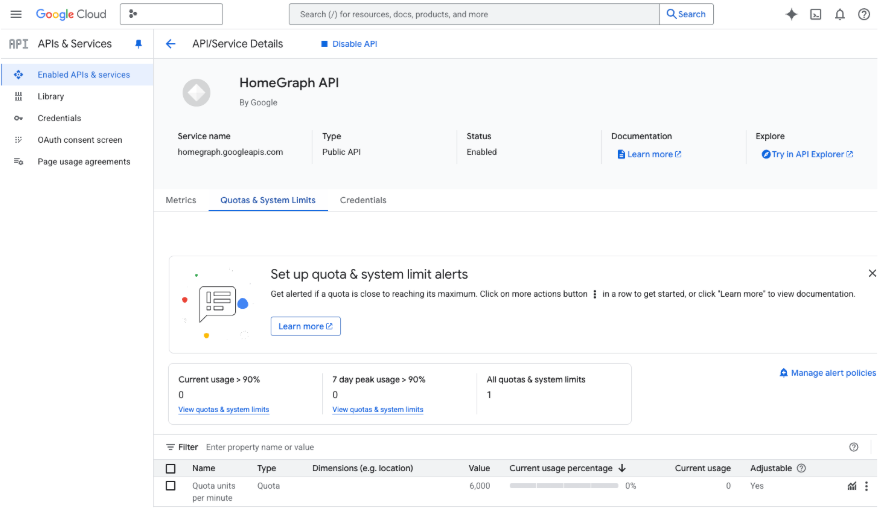The image size is (878, 508).
Task: Check the Quota units per minute row
Action: coord(171,486)
